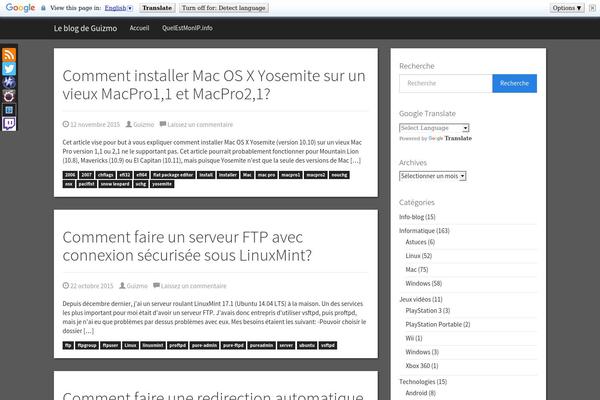Click the ftpgroup tag
The image size is (600, 400).
click(87, 345)
